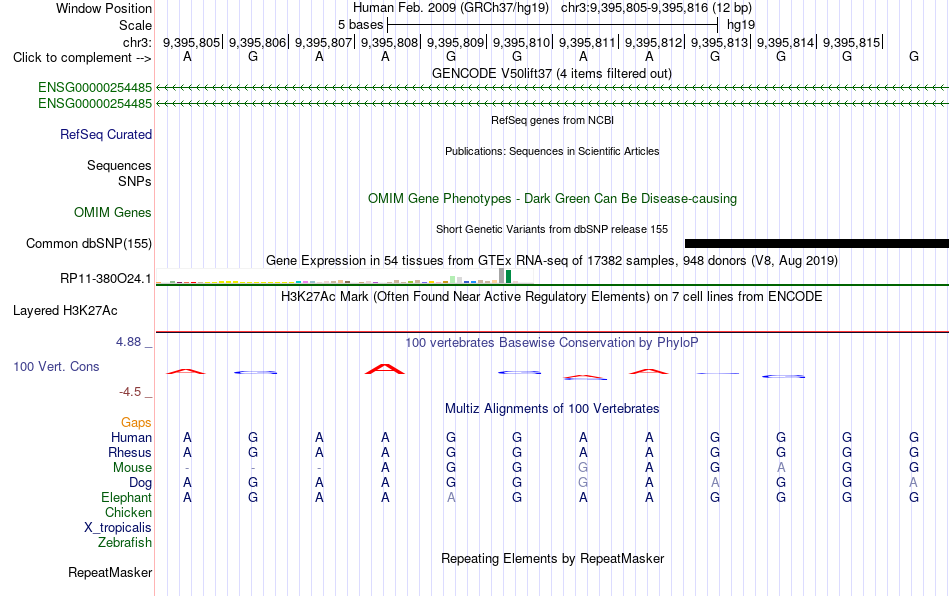Click the faded G in the Dog row
The width and height of the screenshot is (950, 596).
[583, 483]
